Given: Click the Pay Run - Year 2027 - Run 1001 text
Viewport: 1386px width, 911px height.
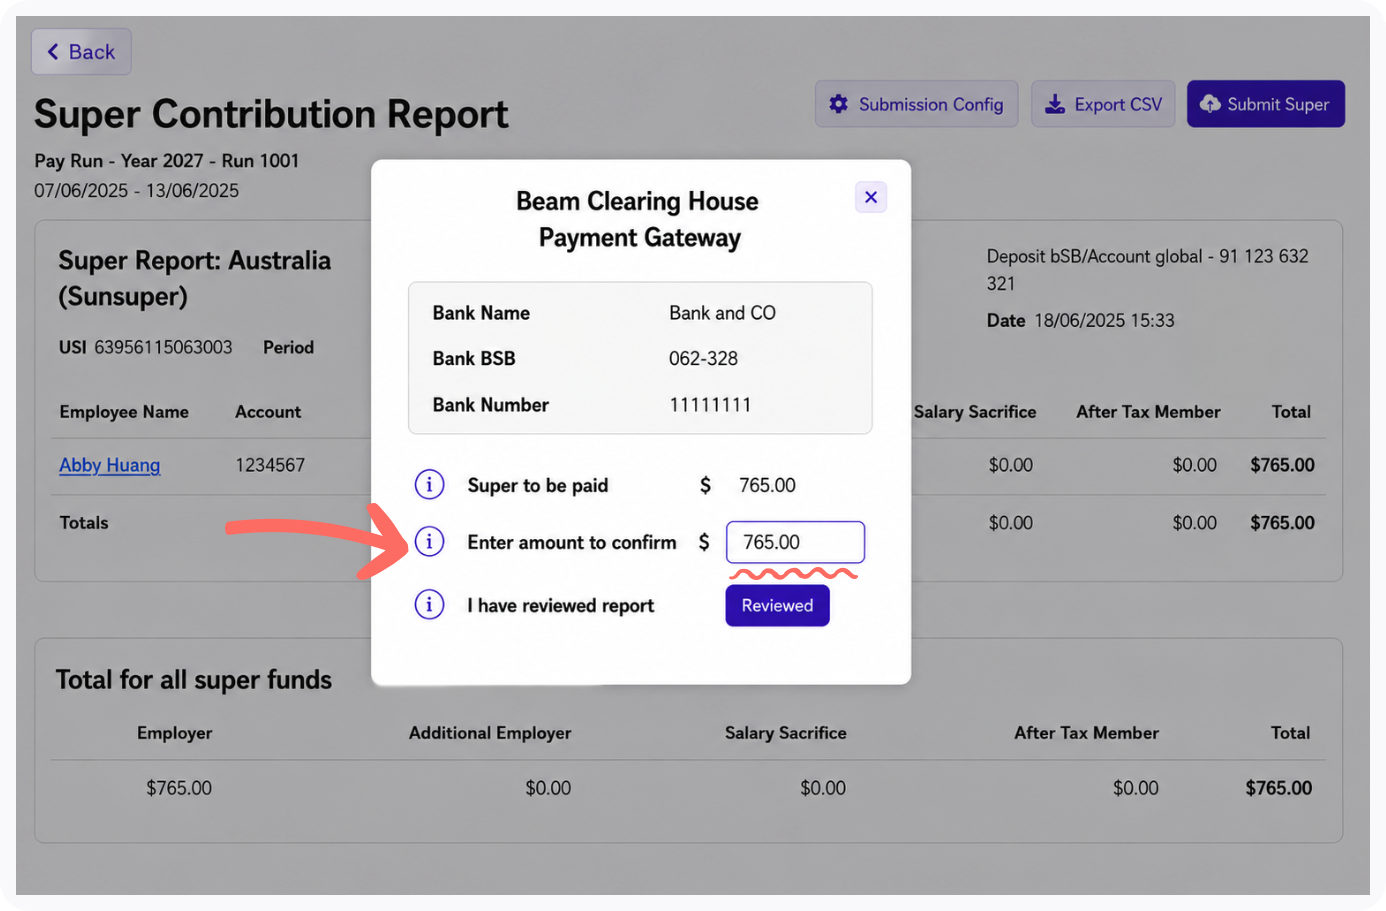Looking at the screenshot, I should tap(167, 161).
